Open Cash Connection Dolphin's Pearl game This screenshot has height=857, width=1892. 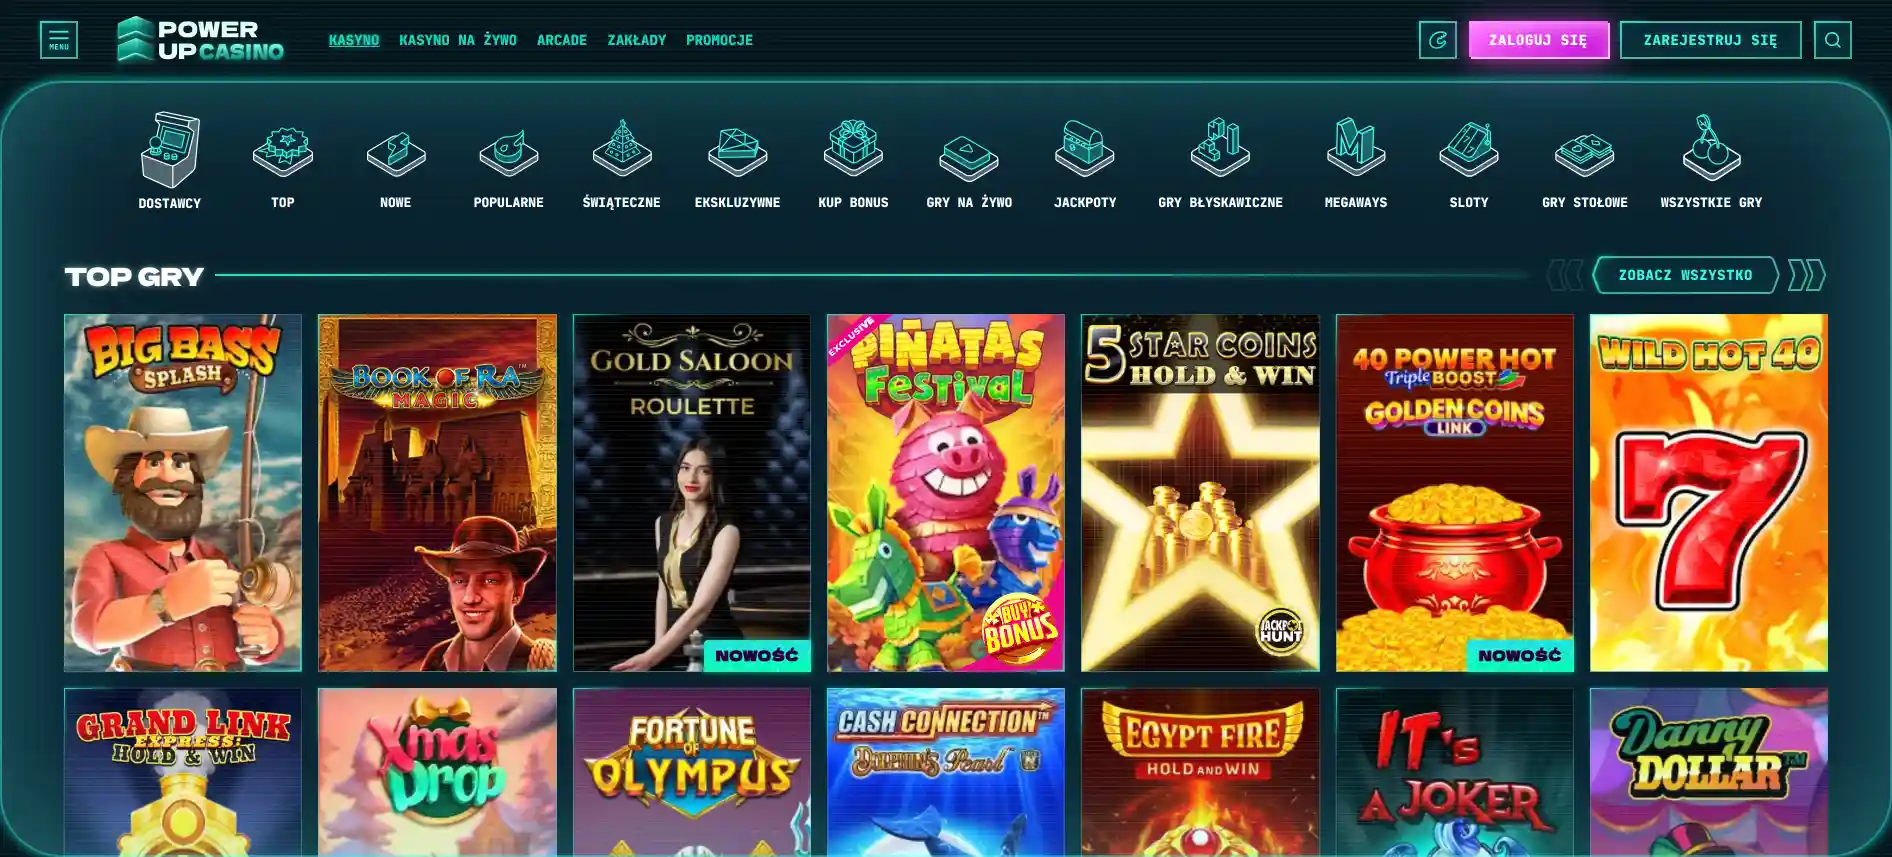tap(946, 772)
